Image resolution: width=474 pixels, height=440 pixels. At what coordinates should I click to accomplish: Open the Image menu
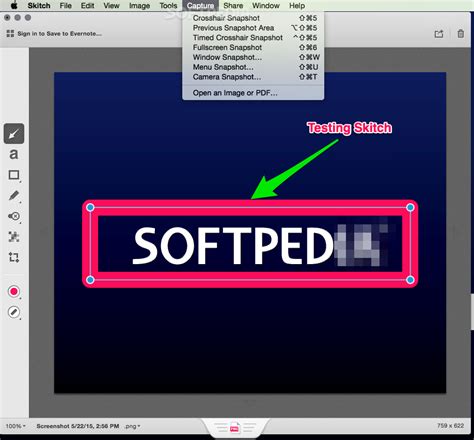point(139,6)
